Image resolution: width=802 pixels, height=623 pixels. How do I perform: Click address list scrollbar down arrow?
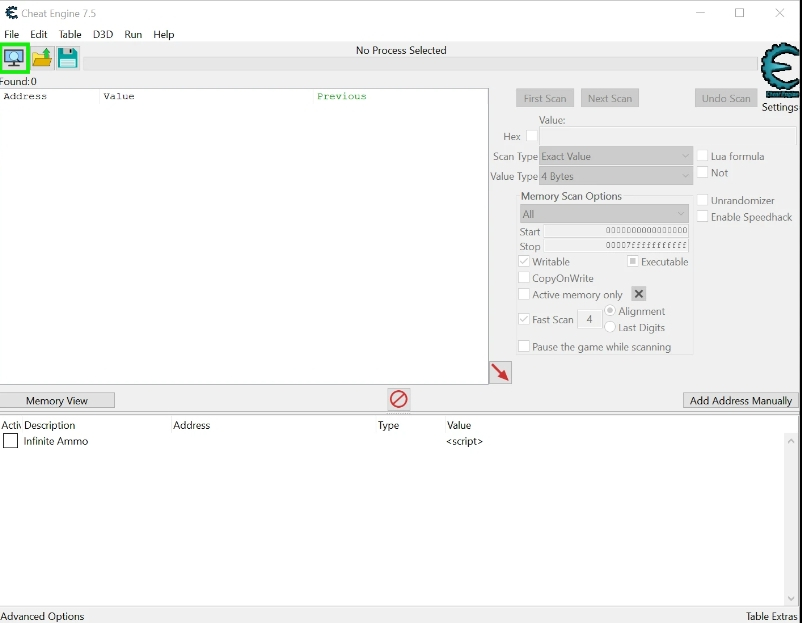(x=791, y=598)
